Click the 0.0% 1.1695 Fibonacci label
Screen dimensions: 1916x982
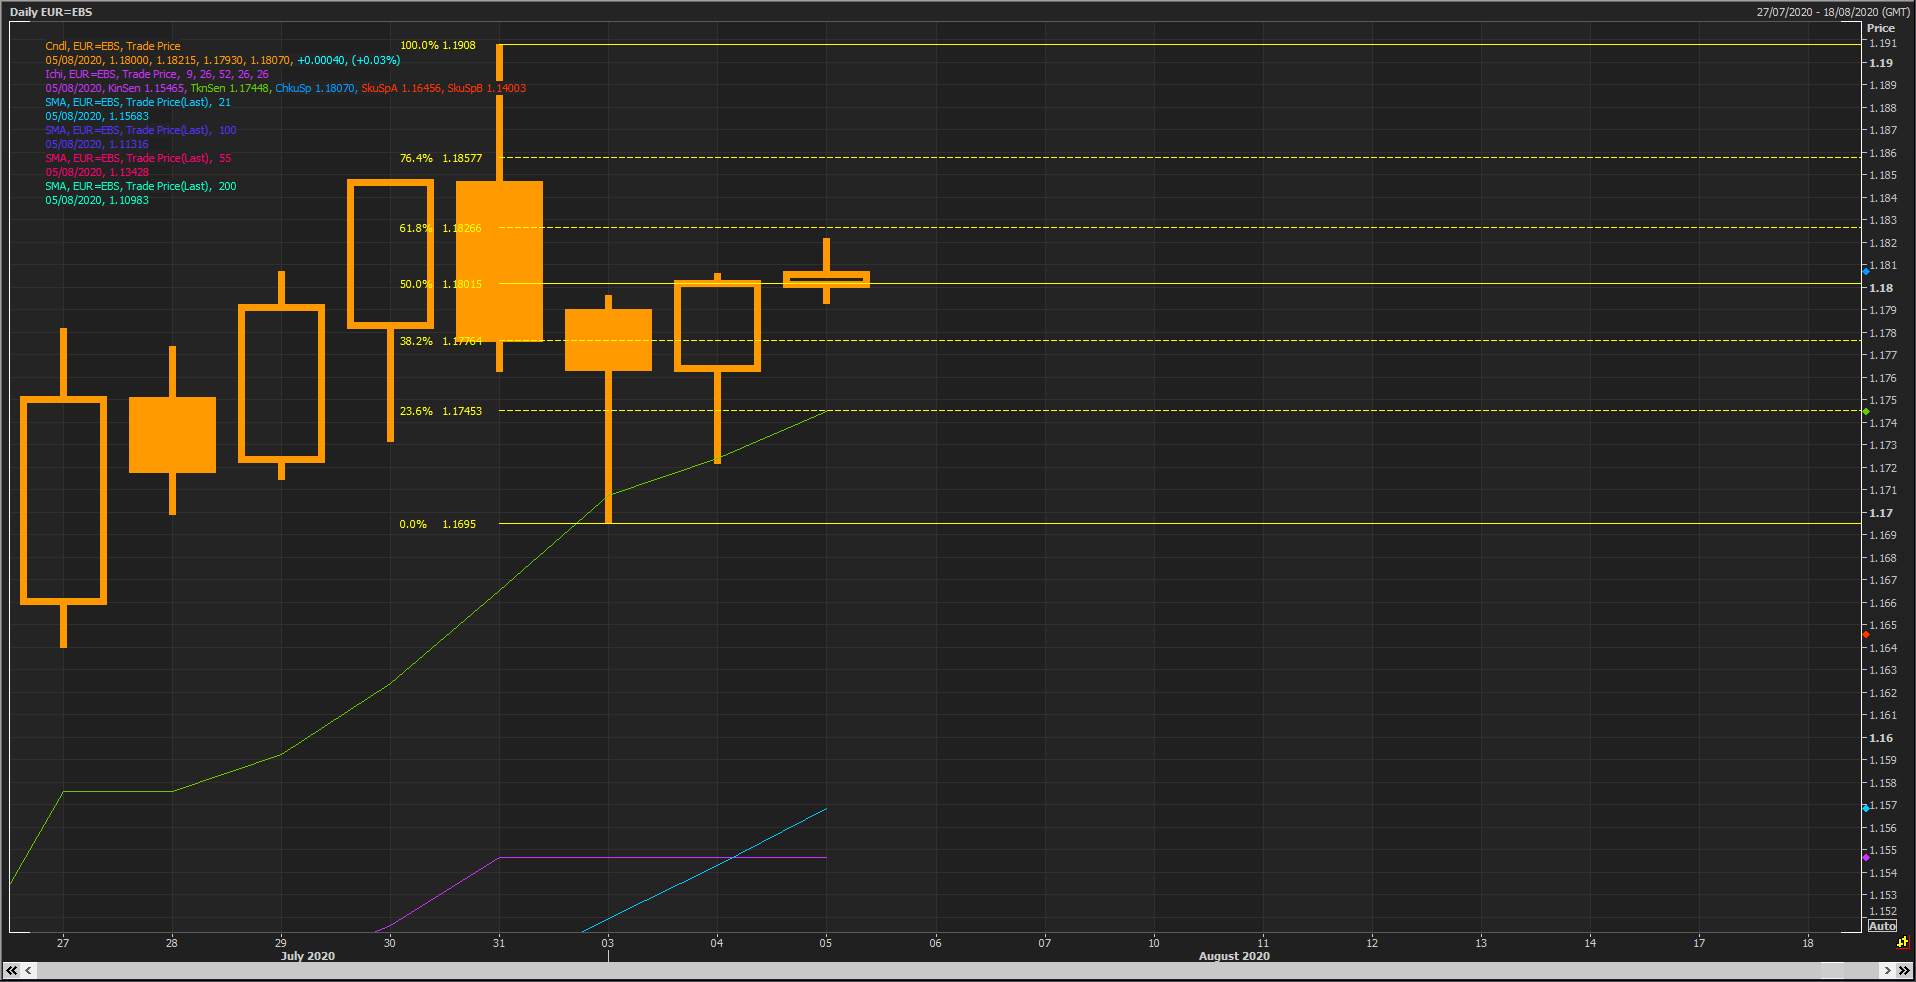438,524
